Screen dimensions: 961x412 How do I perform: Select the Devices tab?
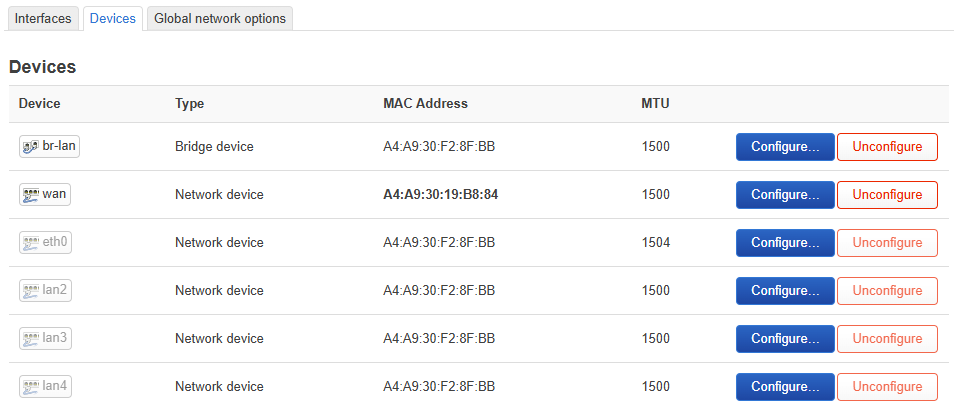113,18
